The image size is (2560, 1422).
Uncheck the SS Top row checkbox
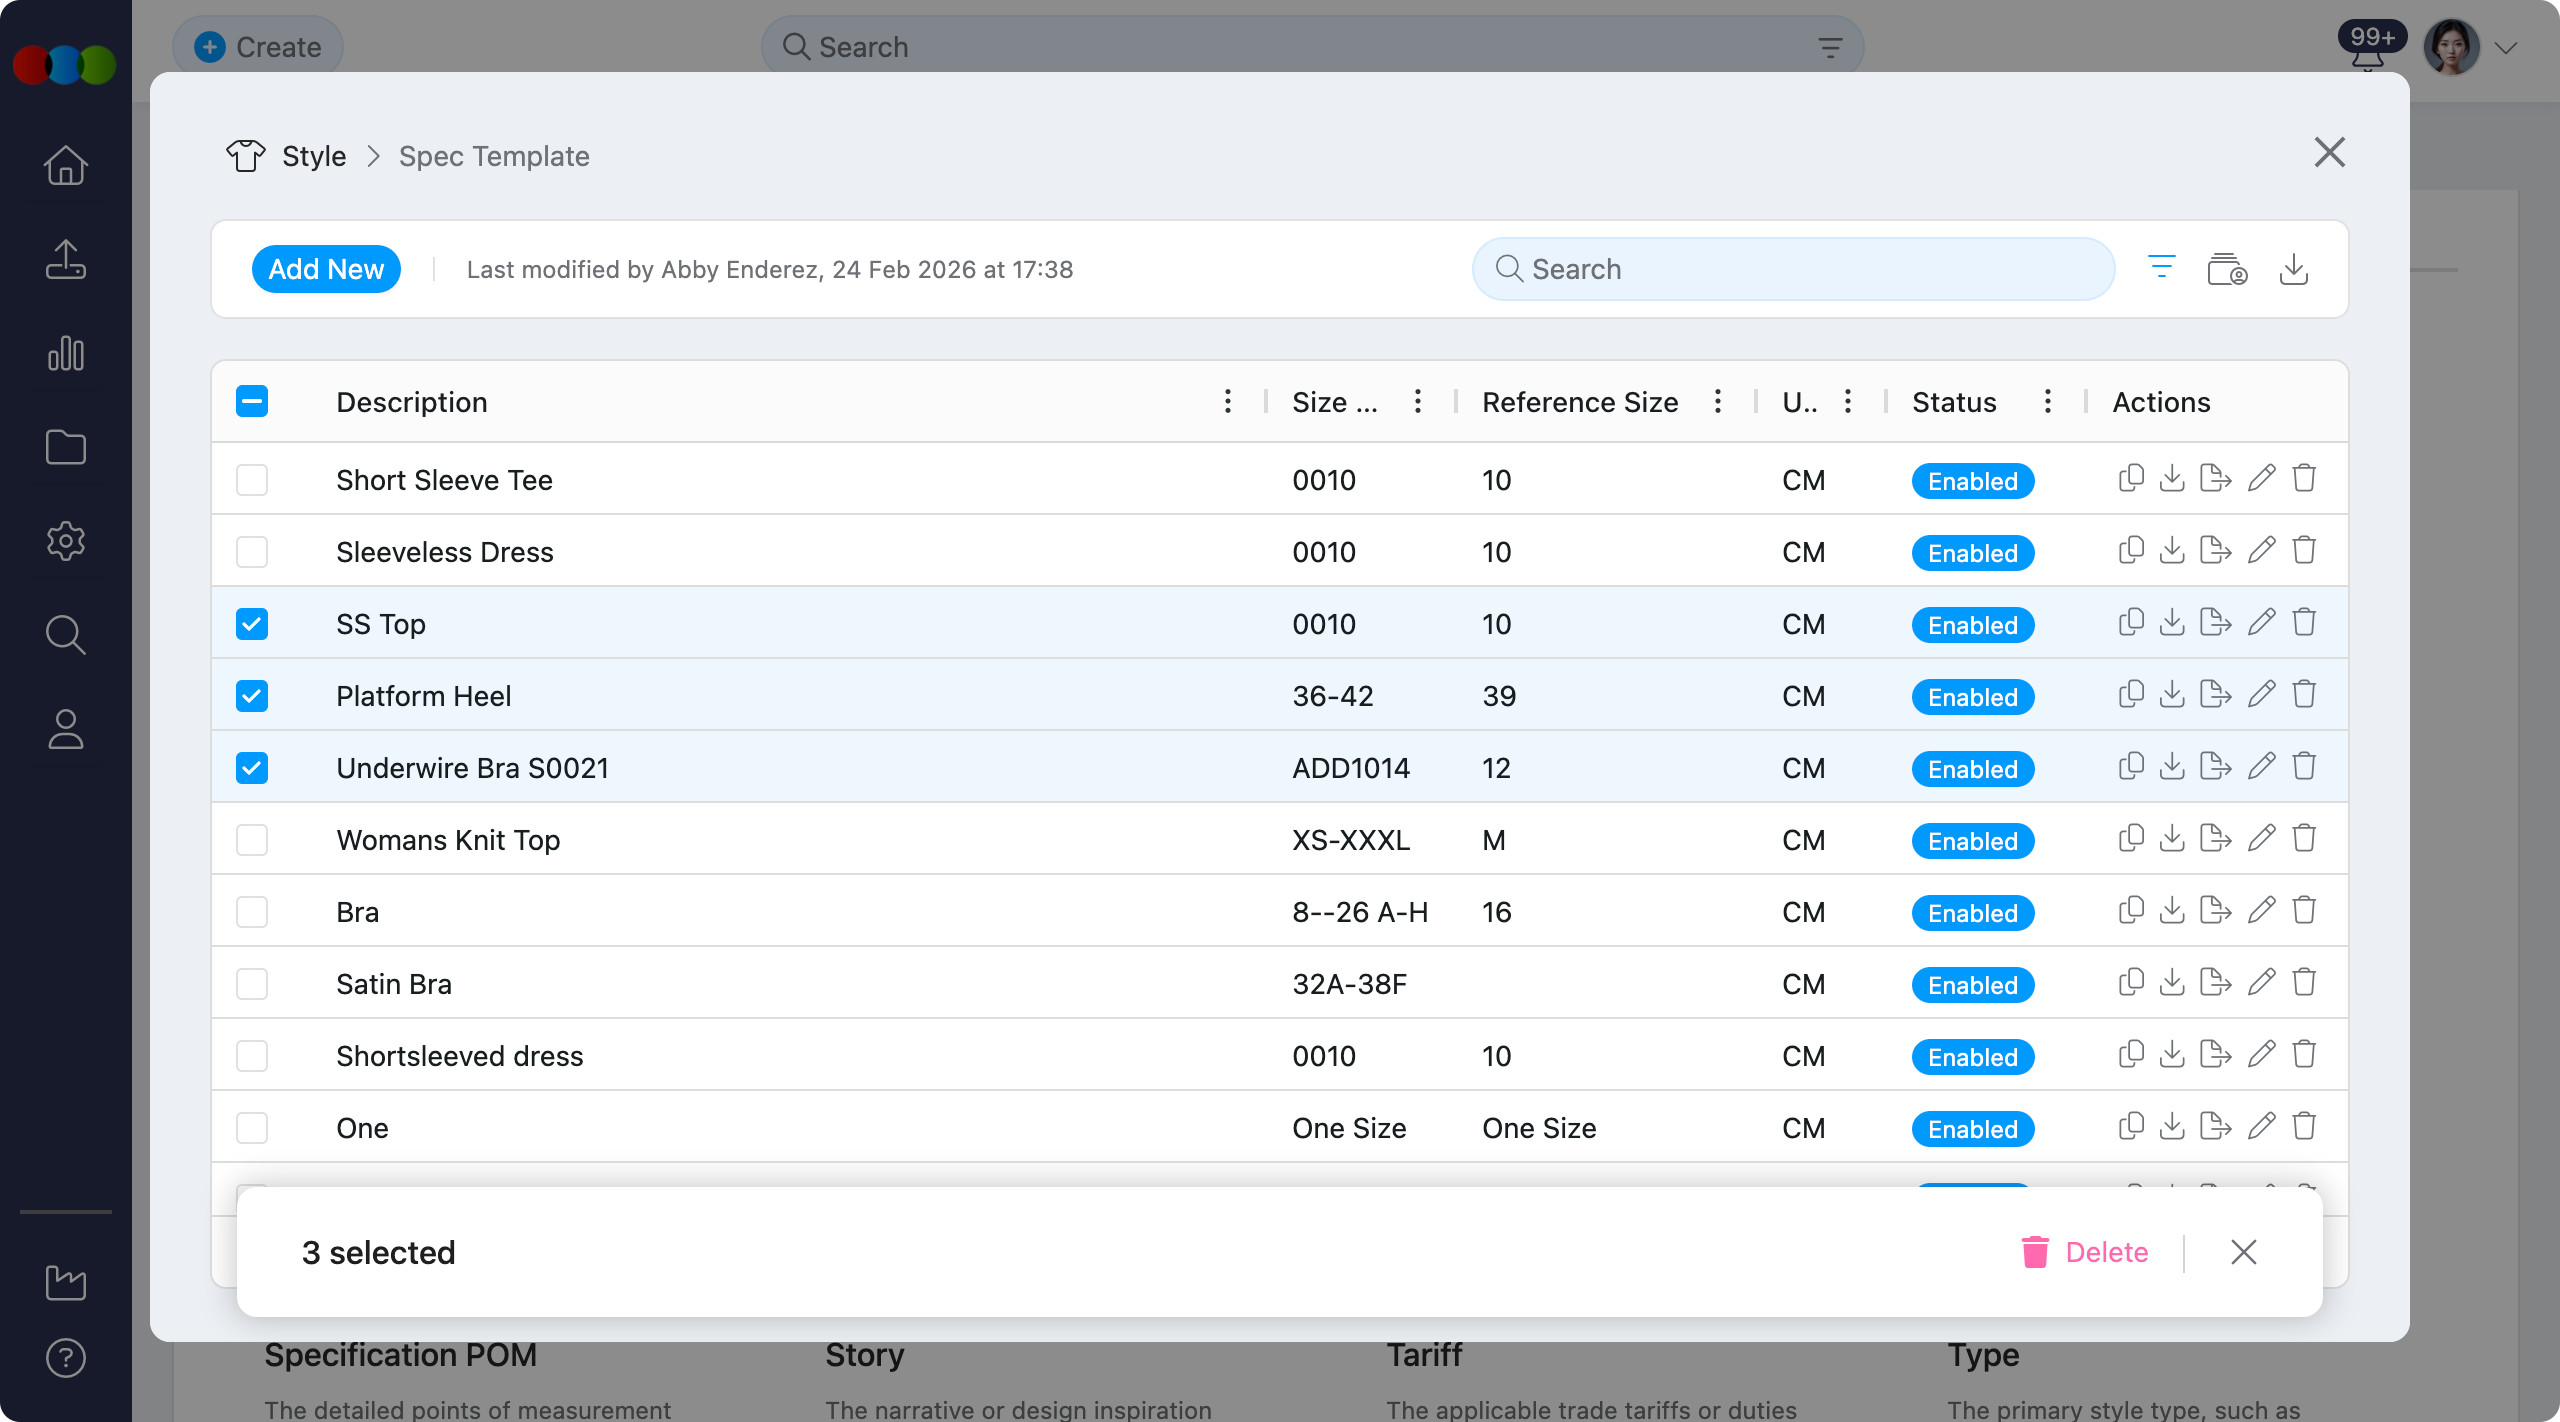tap(252, 623)
